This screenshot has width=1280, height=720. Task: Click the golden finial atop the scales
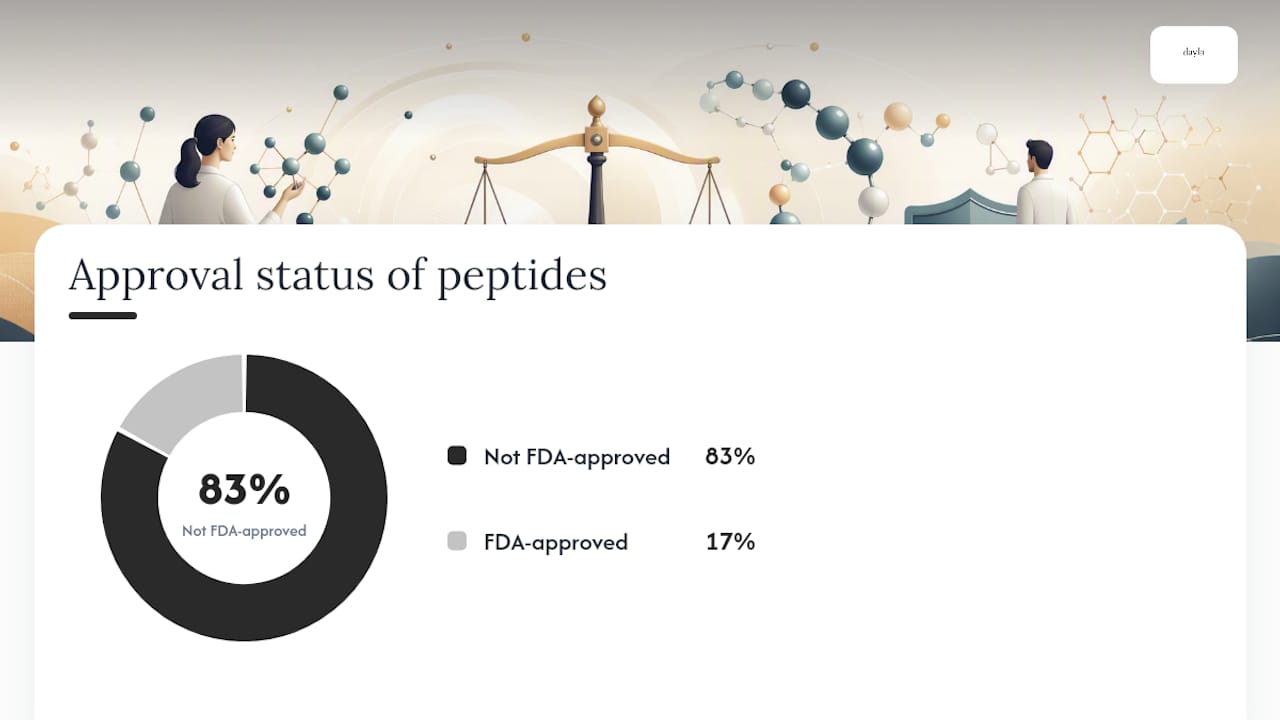(597, 107)
